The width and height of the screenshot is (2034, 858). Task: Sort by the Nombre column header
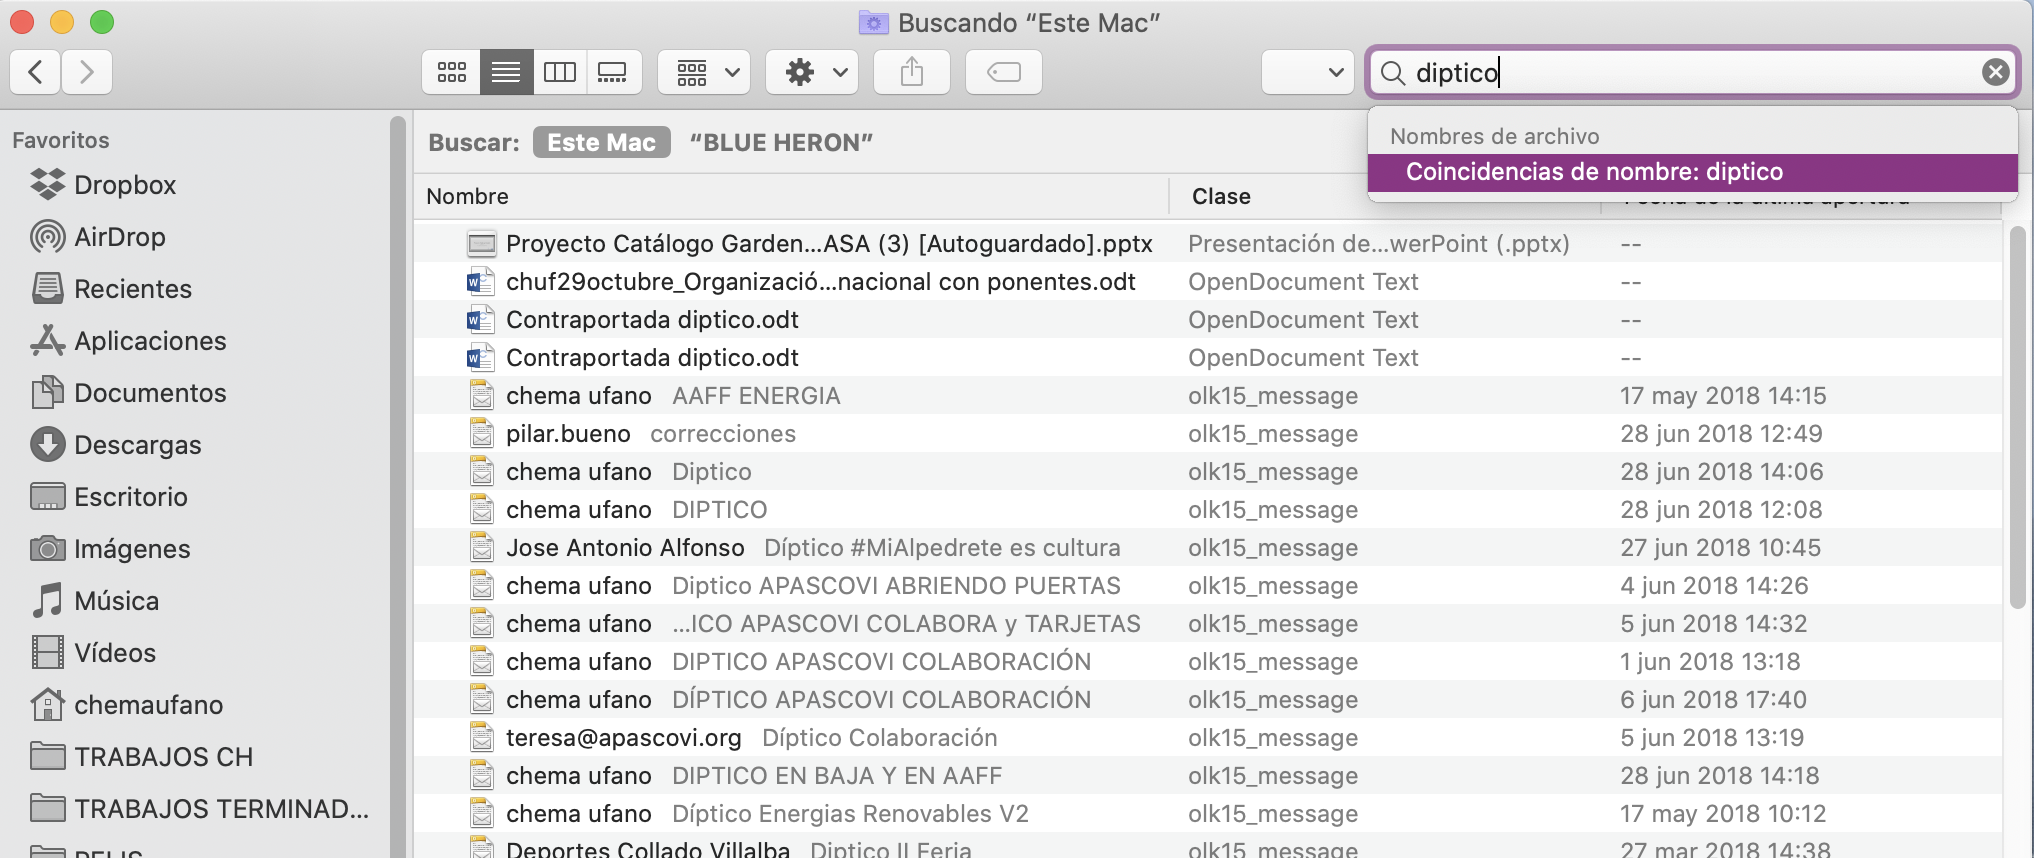[791, 196]
